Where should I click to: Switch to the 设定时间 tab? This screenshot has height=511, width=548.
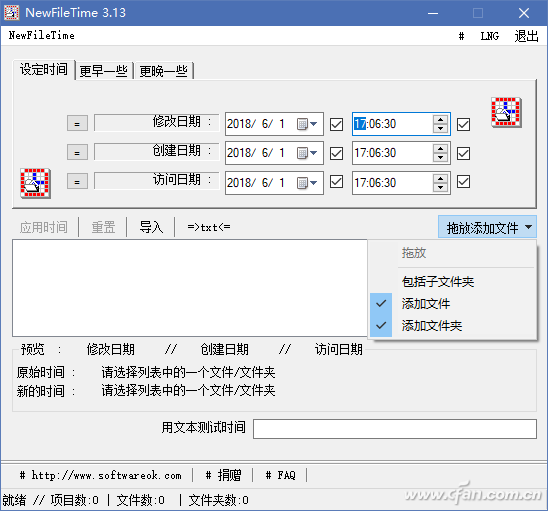click(44, 70)
